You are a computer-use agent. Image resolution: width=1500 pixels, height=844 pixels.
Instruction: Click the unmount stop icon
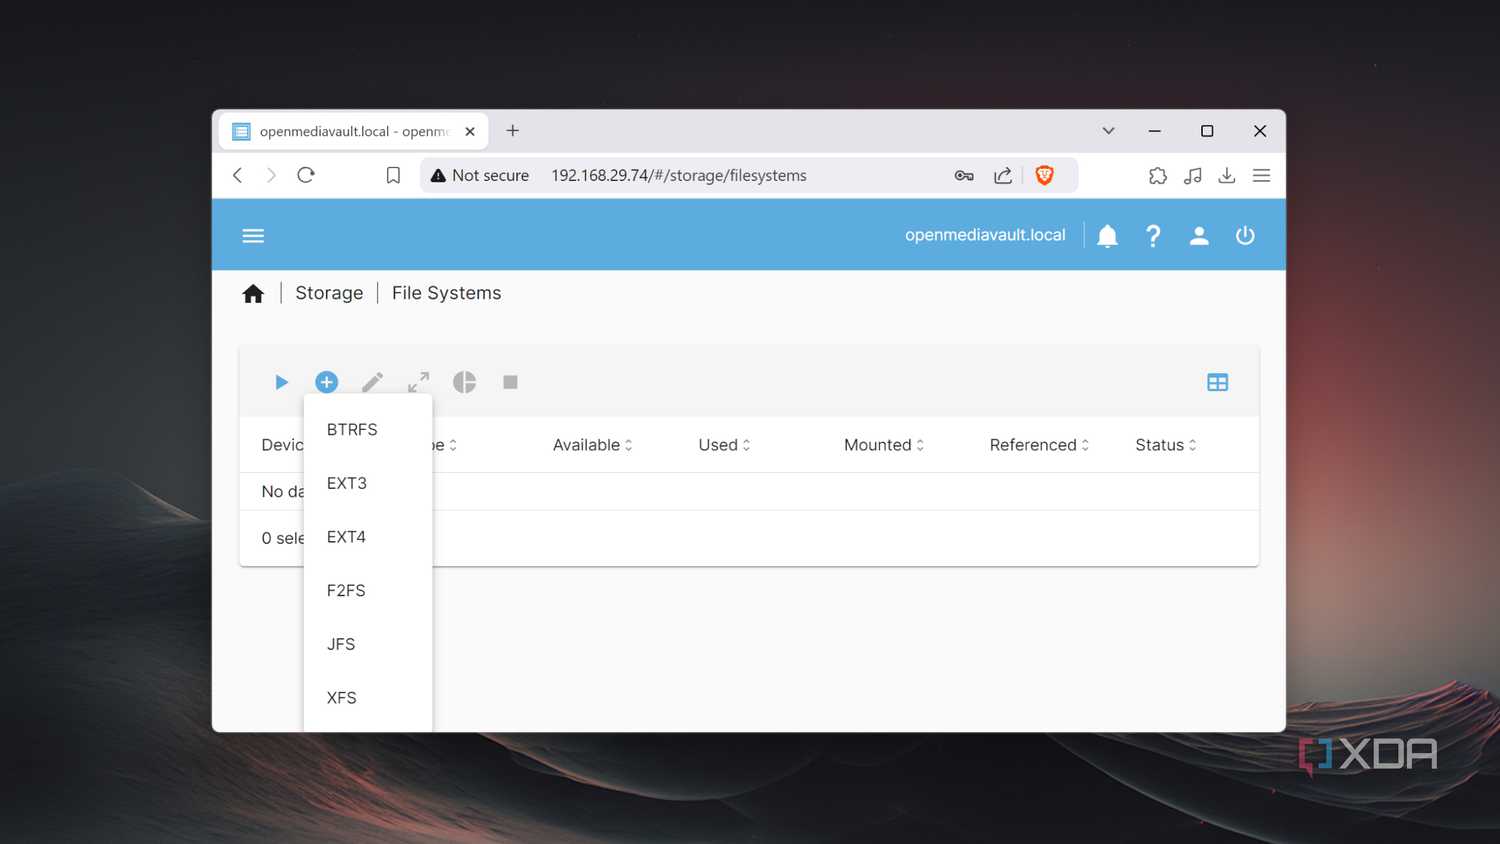pyautogui.click(x=510, y=382)
